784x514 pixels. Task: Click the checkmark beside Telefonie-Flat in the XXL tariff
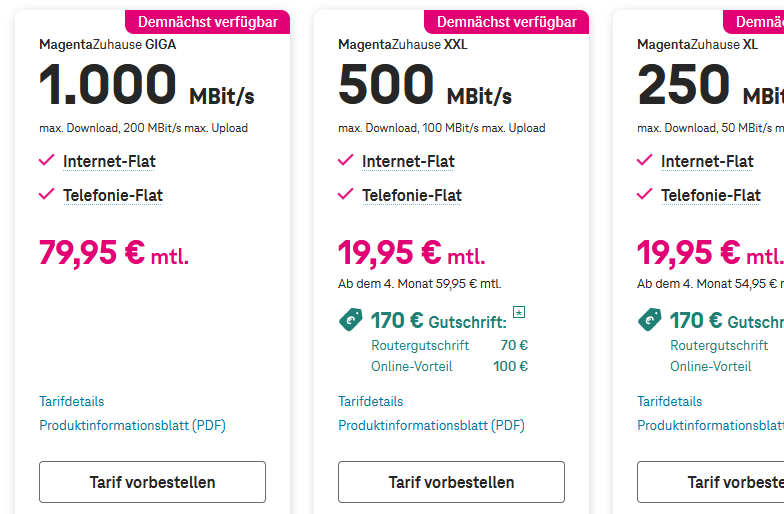(345, 194)
